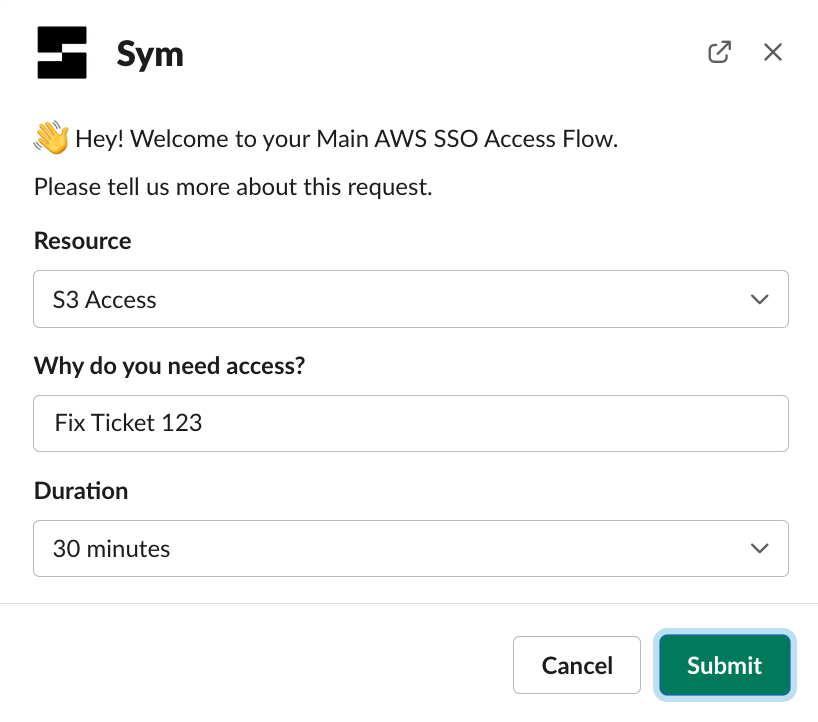Select the 'S3 Access' value text

tap(105, 299)
